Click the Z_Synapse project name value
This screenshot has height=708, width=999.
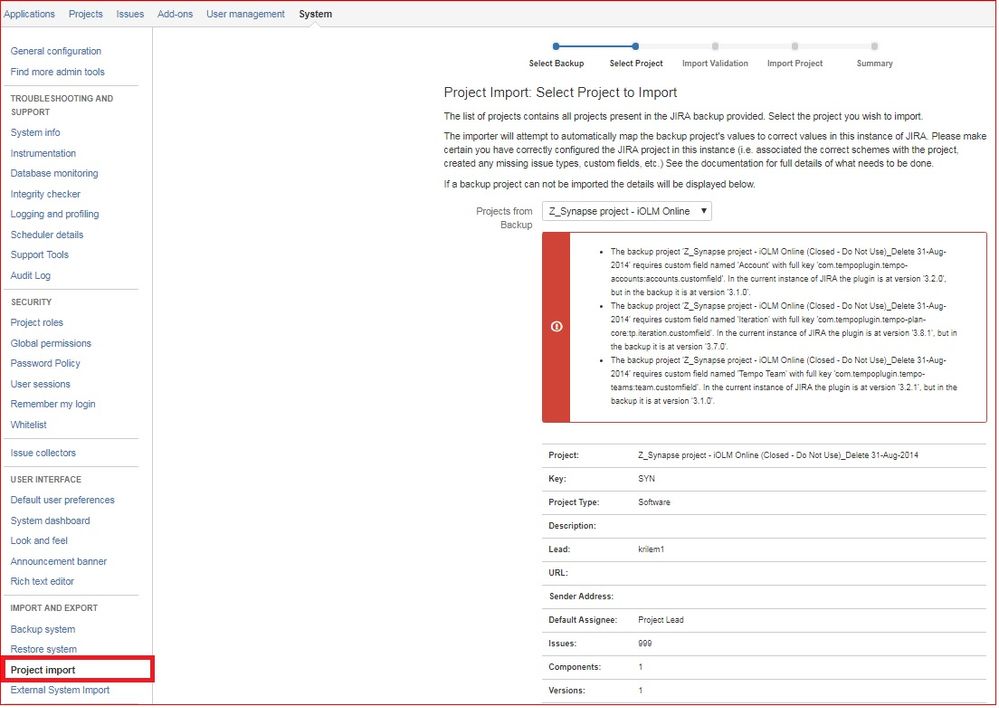tap(778, 456)
